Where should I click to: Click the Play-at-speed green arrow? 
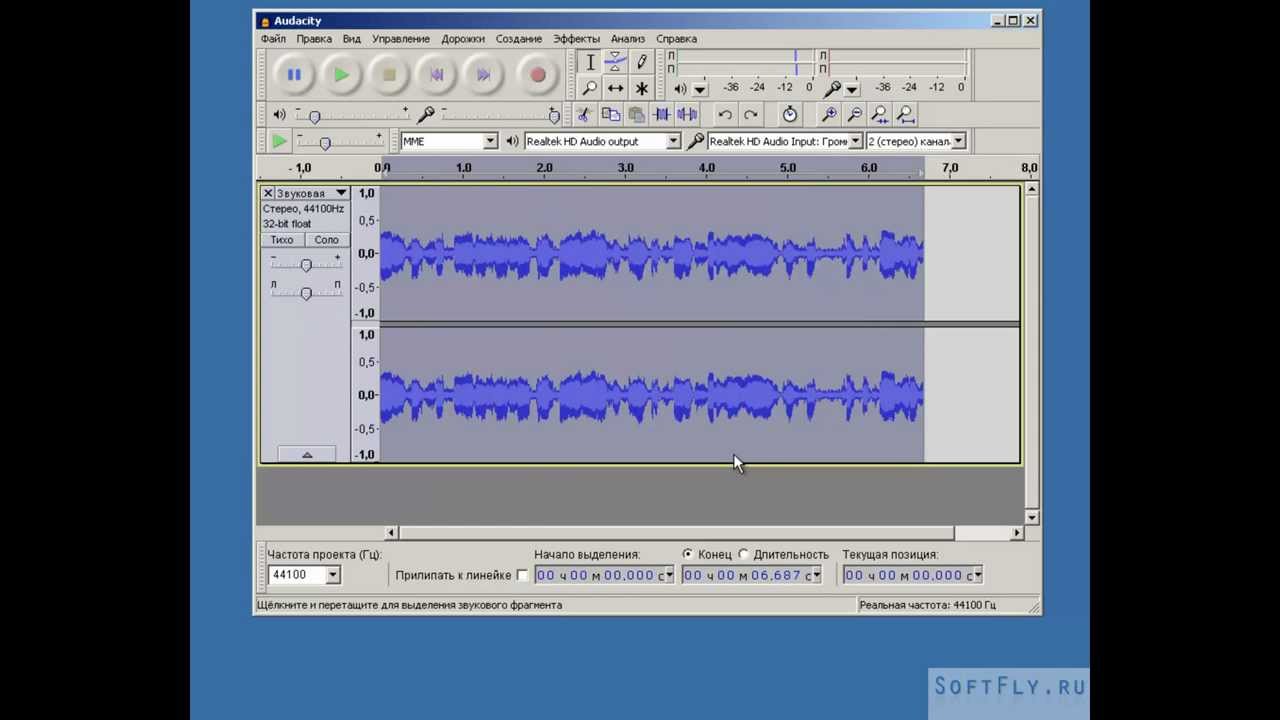279,141
